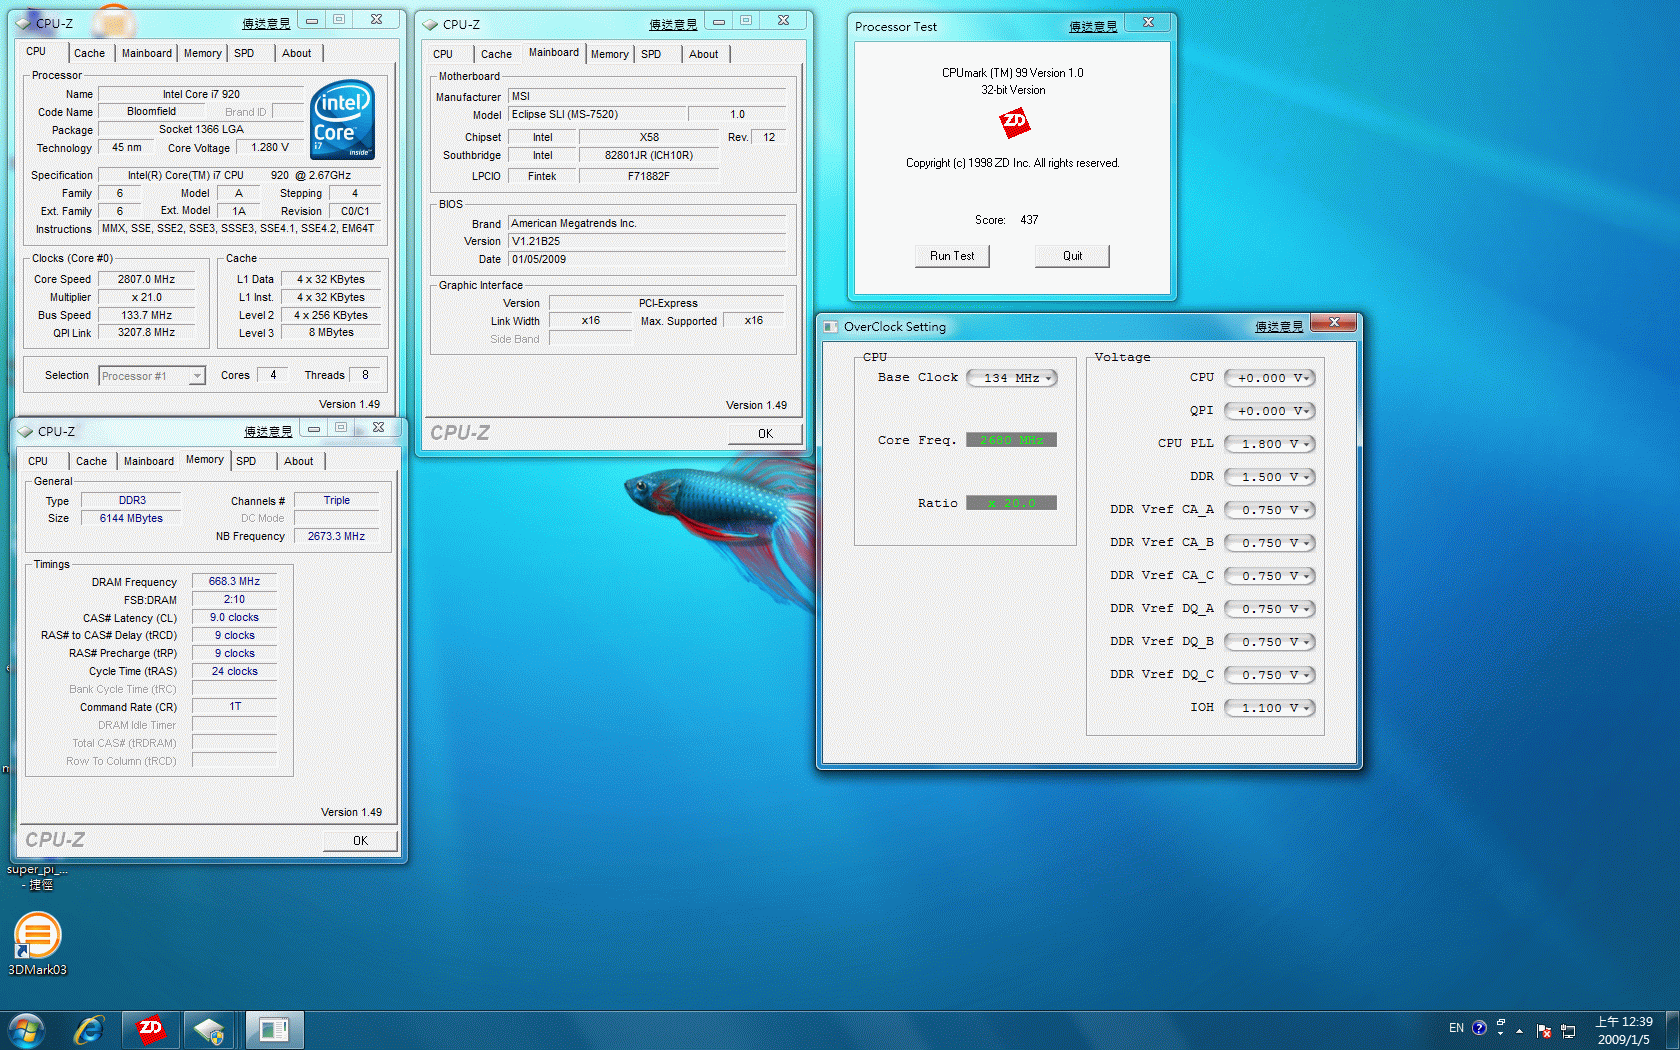Open the IOH 1.100 V voltage dropdown
The width and height of the screenshot is (1680, 1050).
[1269, 708]
